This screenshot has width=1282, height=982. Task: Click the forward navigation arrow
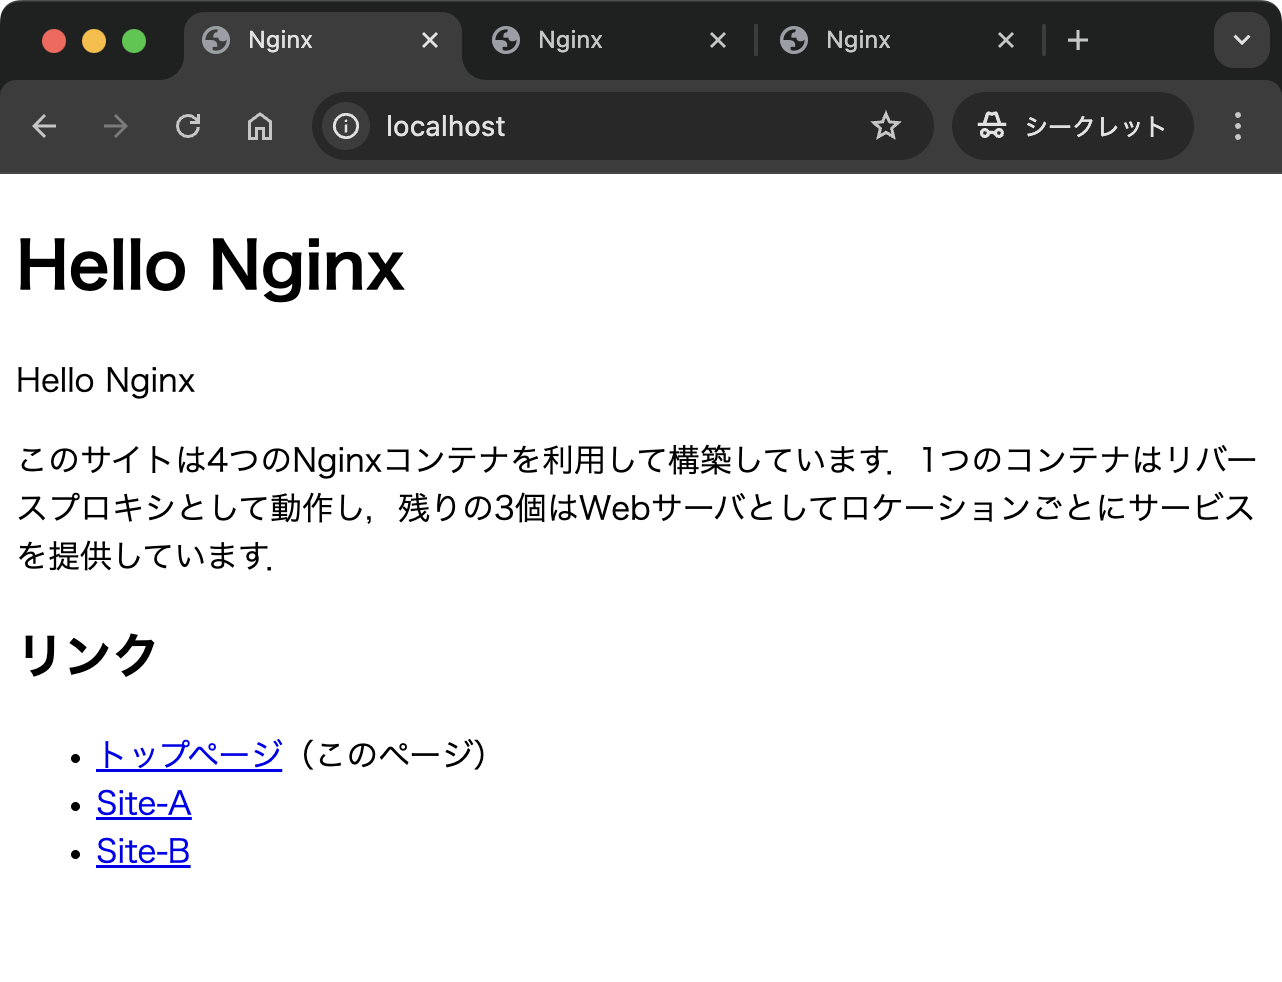(x=116, y=126)
